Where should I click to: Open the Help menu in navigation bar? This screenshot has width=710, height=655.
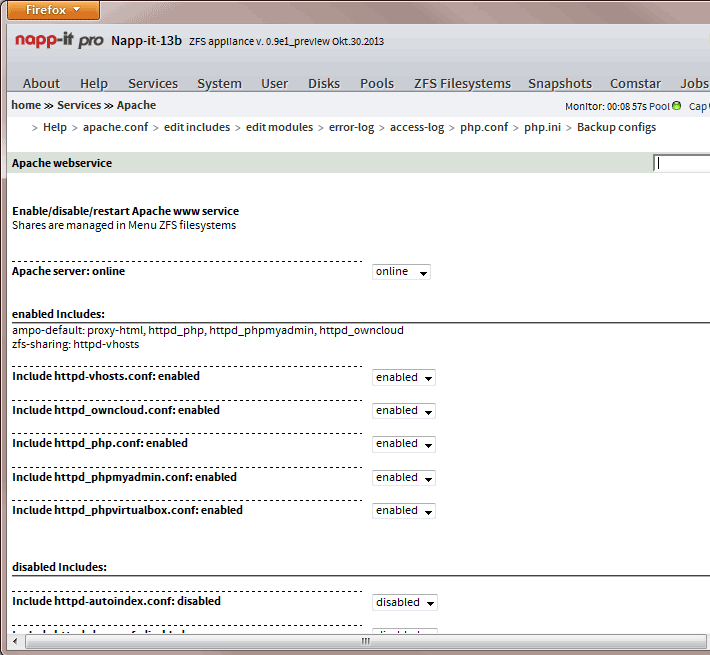tap(94, 84)
